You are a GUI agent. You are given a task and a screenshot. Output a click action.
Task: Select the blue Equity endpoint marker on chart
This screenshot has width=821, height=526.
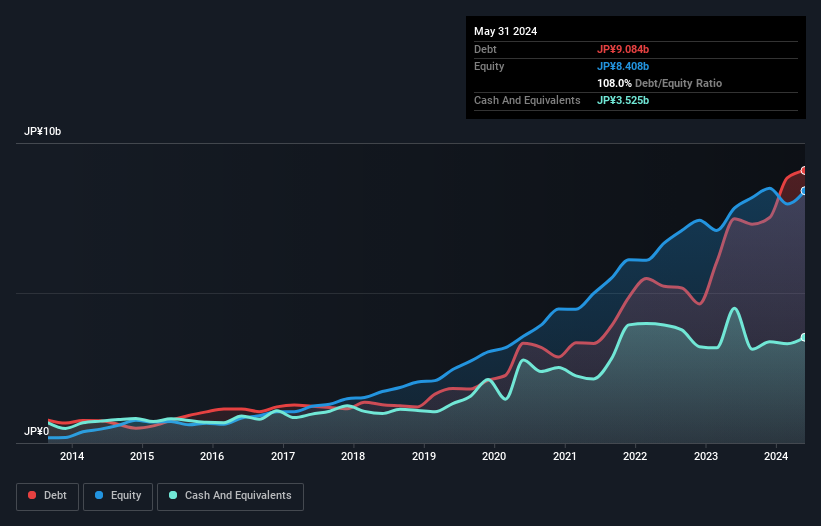804,191
